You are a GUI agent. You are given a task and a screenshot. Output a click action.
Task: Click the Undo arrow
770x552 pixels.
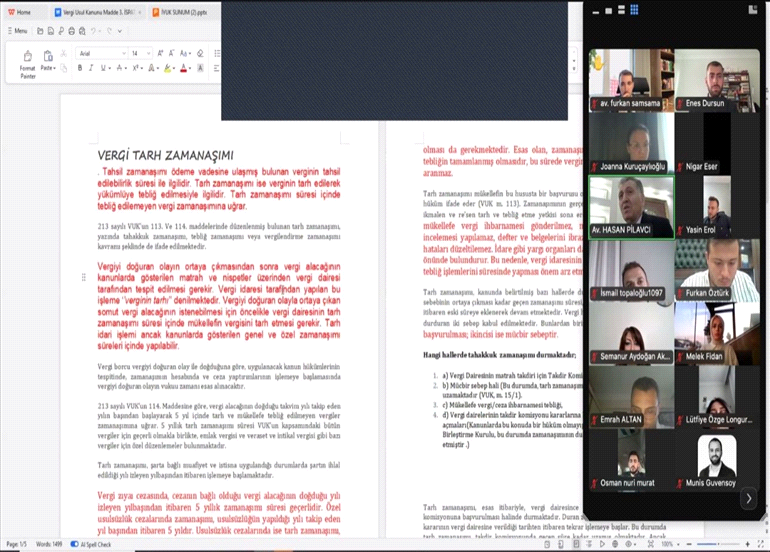[93, 31]
